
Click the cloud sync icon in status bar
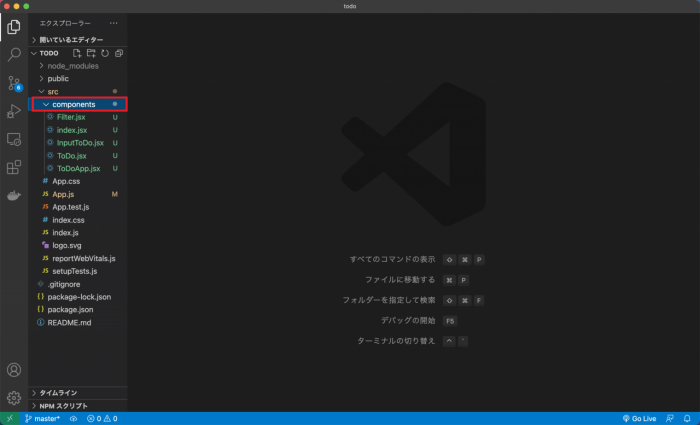tap(74, 418)
